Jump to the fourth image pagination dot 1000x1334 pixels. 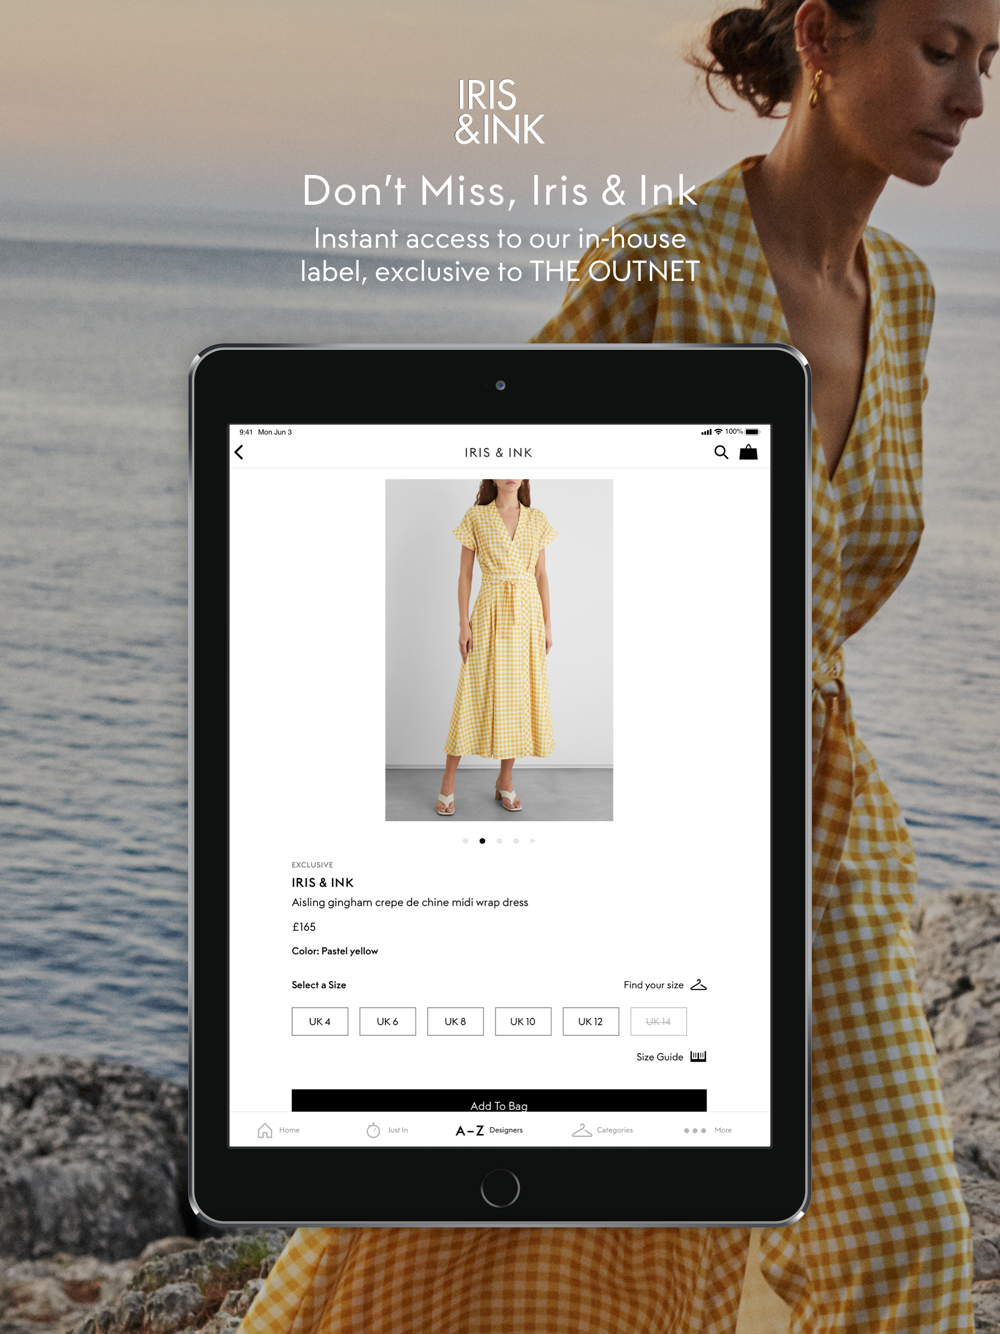[x=516, y=841]
